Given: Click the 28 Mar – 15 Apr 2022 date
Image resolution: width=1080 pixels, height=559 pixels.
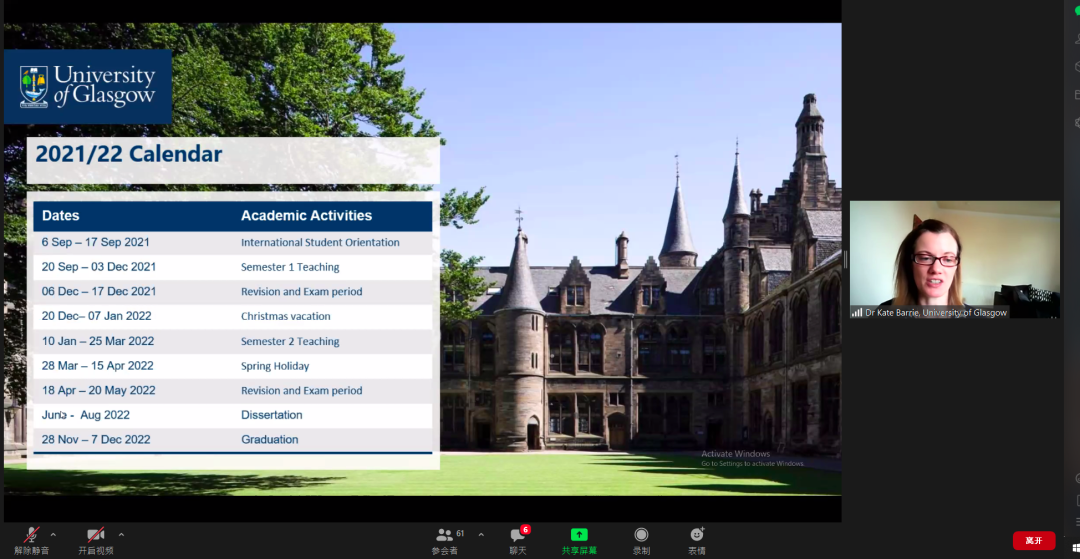Looking at the screenshot, I should [x=98, y=366].
